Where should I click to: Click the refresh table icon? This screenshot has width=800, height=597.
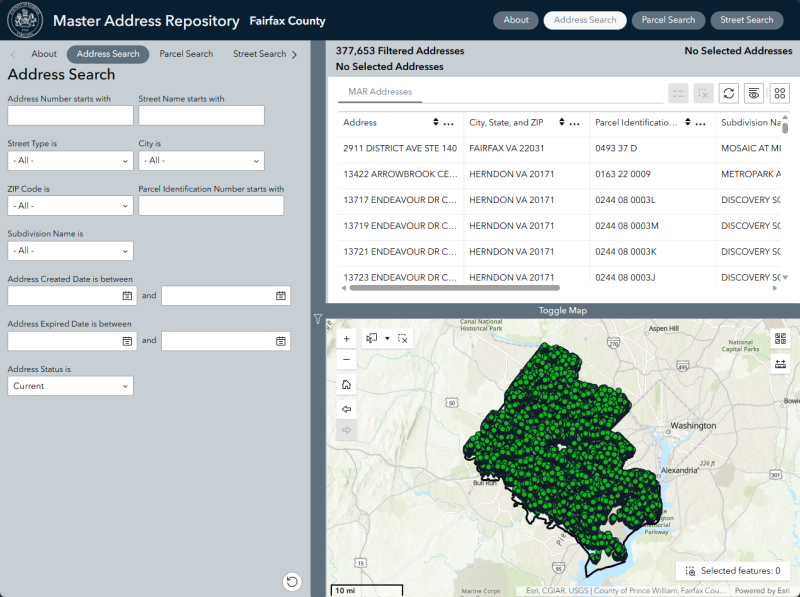click(x=729, y=93)
